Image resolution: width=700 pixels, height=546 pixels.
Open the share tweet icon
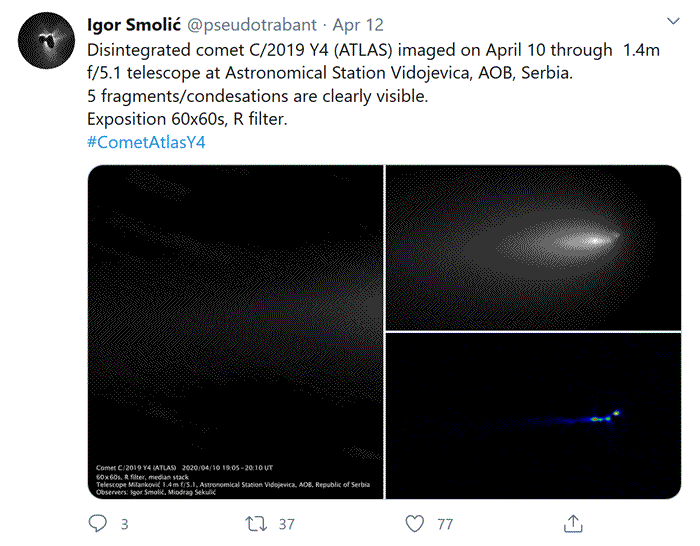(x=574, y=523)
